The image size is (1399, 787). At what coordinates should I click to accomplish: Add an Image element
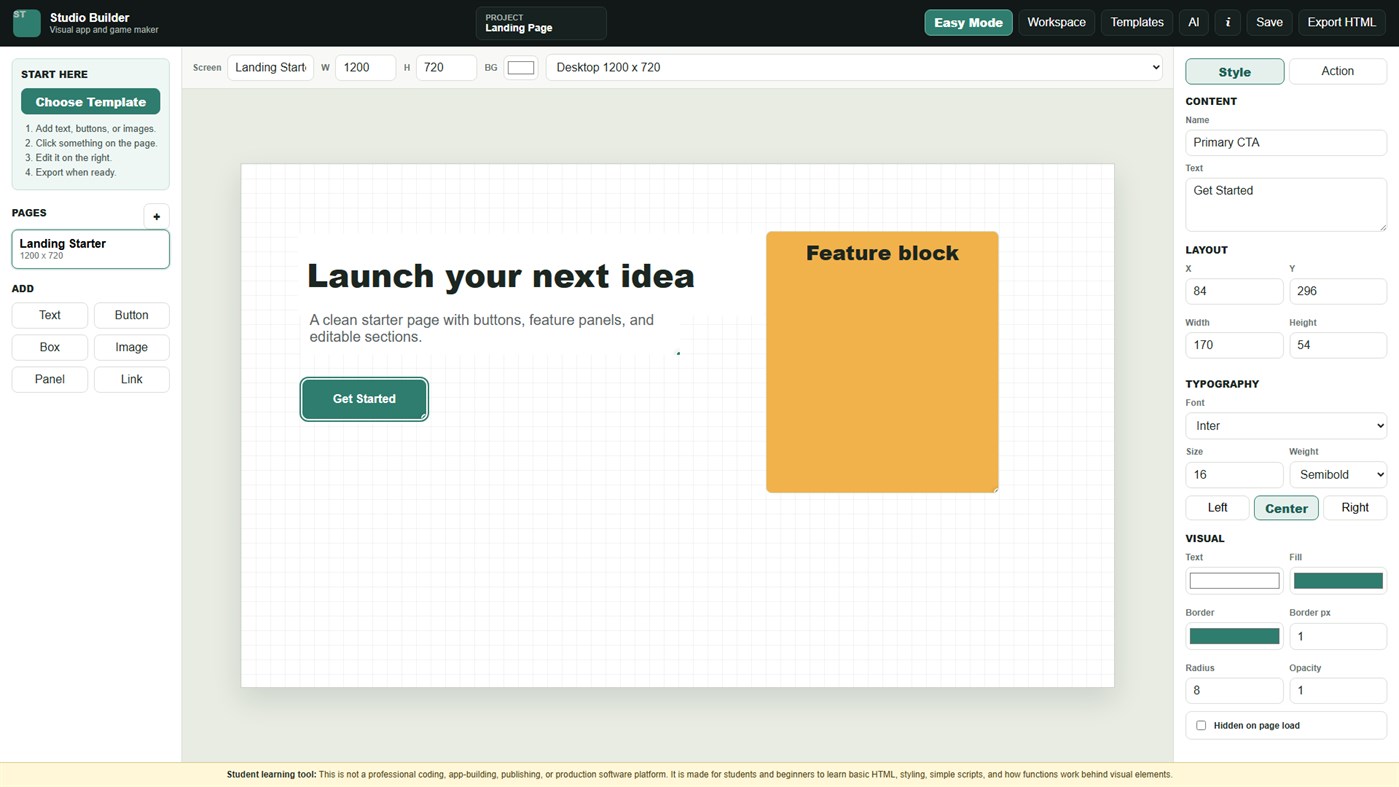[x=131, y=347]
